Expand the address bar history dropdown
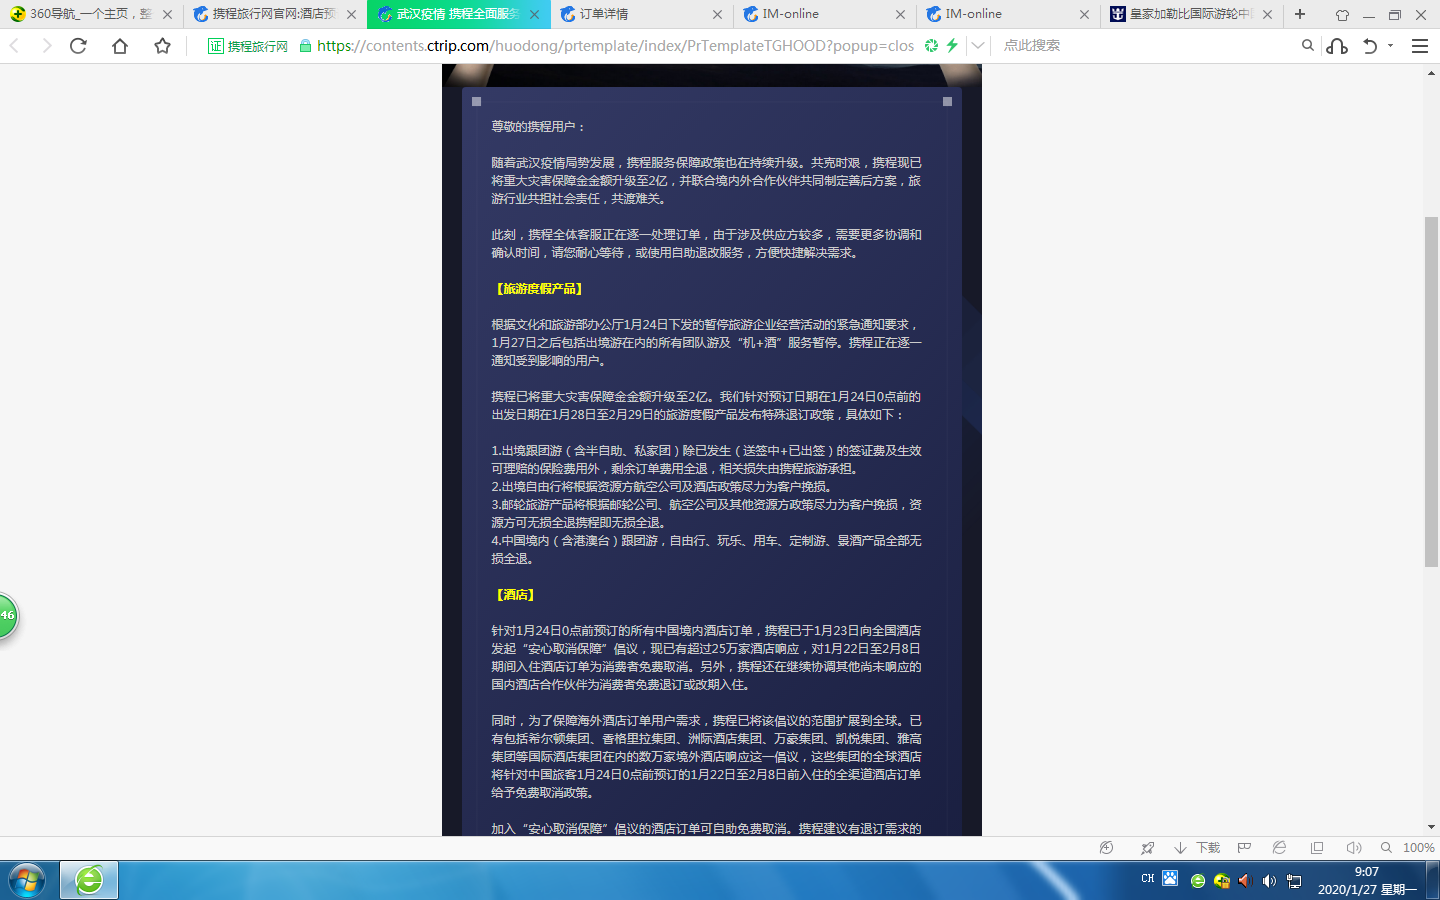The width and height of the screenshot is (1440, 900). coord(978,46)
